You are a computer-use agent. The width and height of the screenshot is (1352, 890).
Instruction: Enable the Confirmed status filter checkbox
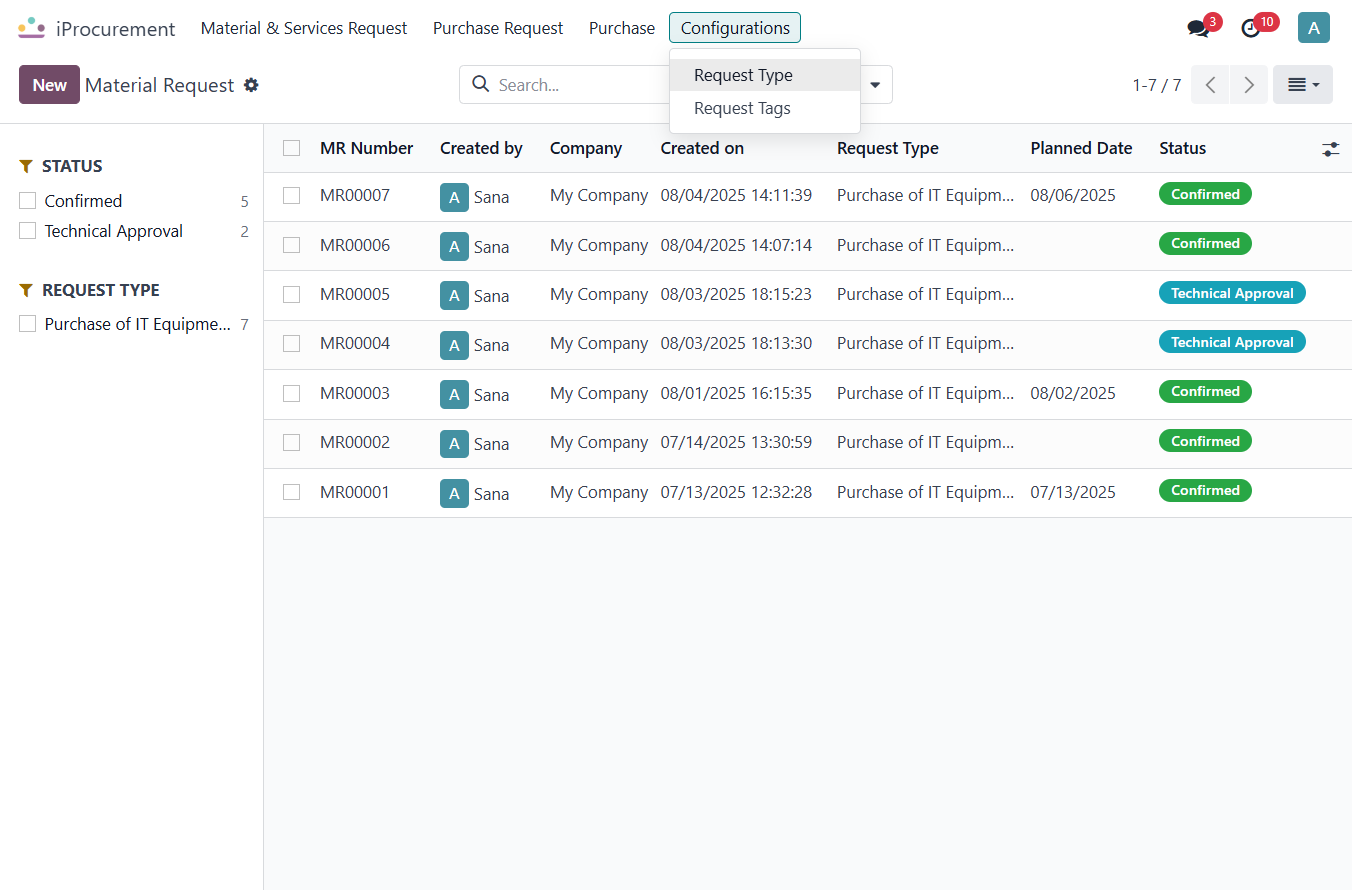pyautogui.click(x=28, y=201)
